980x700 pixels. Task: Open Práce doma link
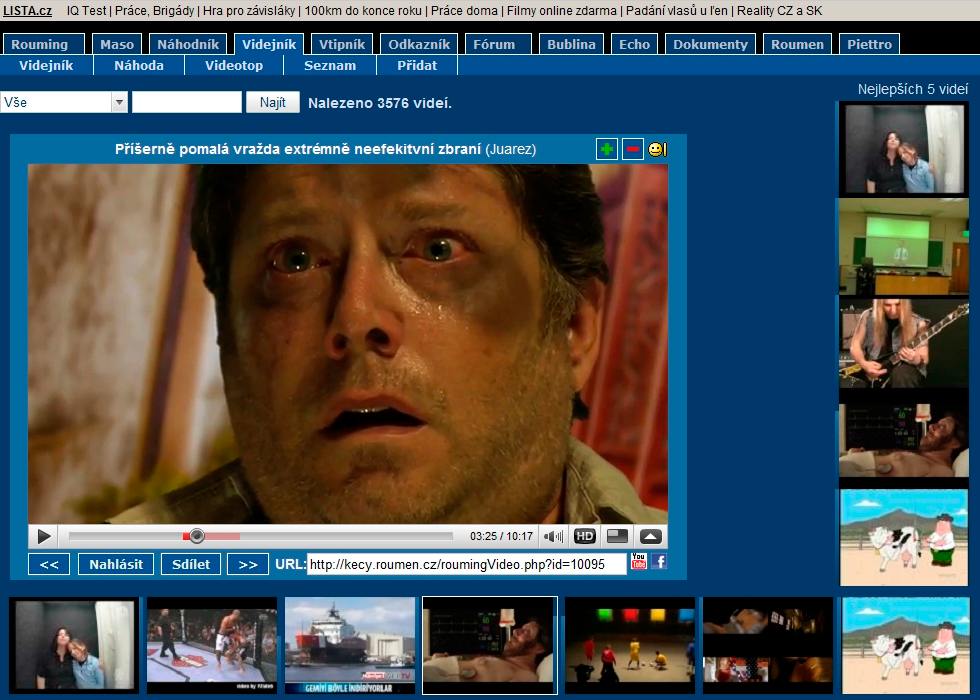(x=464, y=11)
